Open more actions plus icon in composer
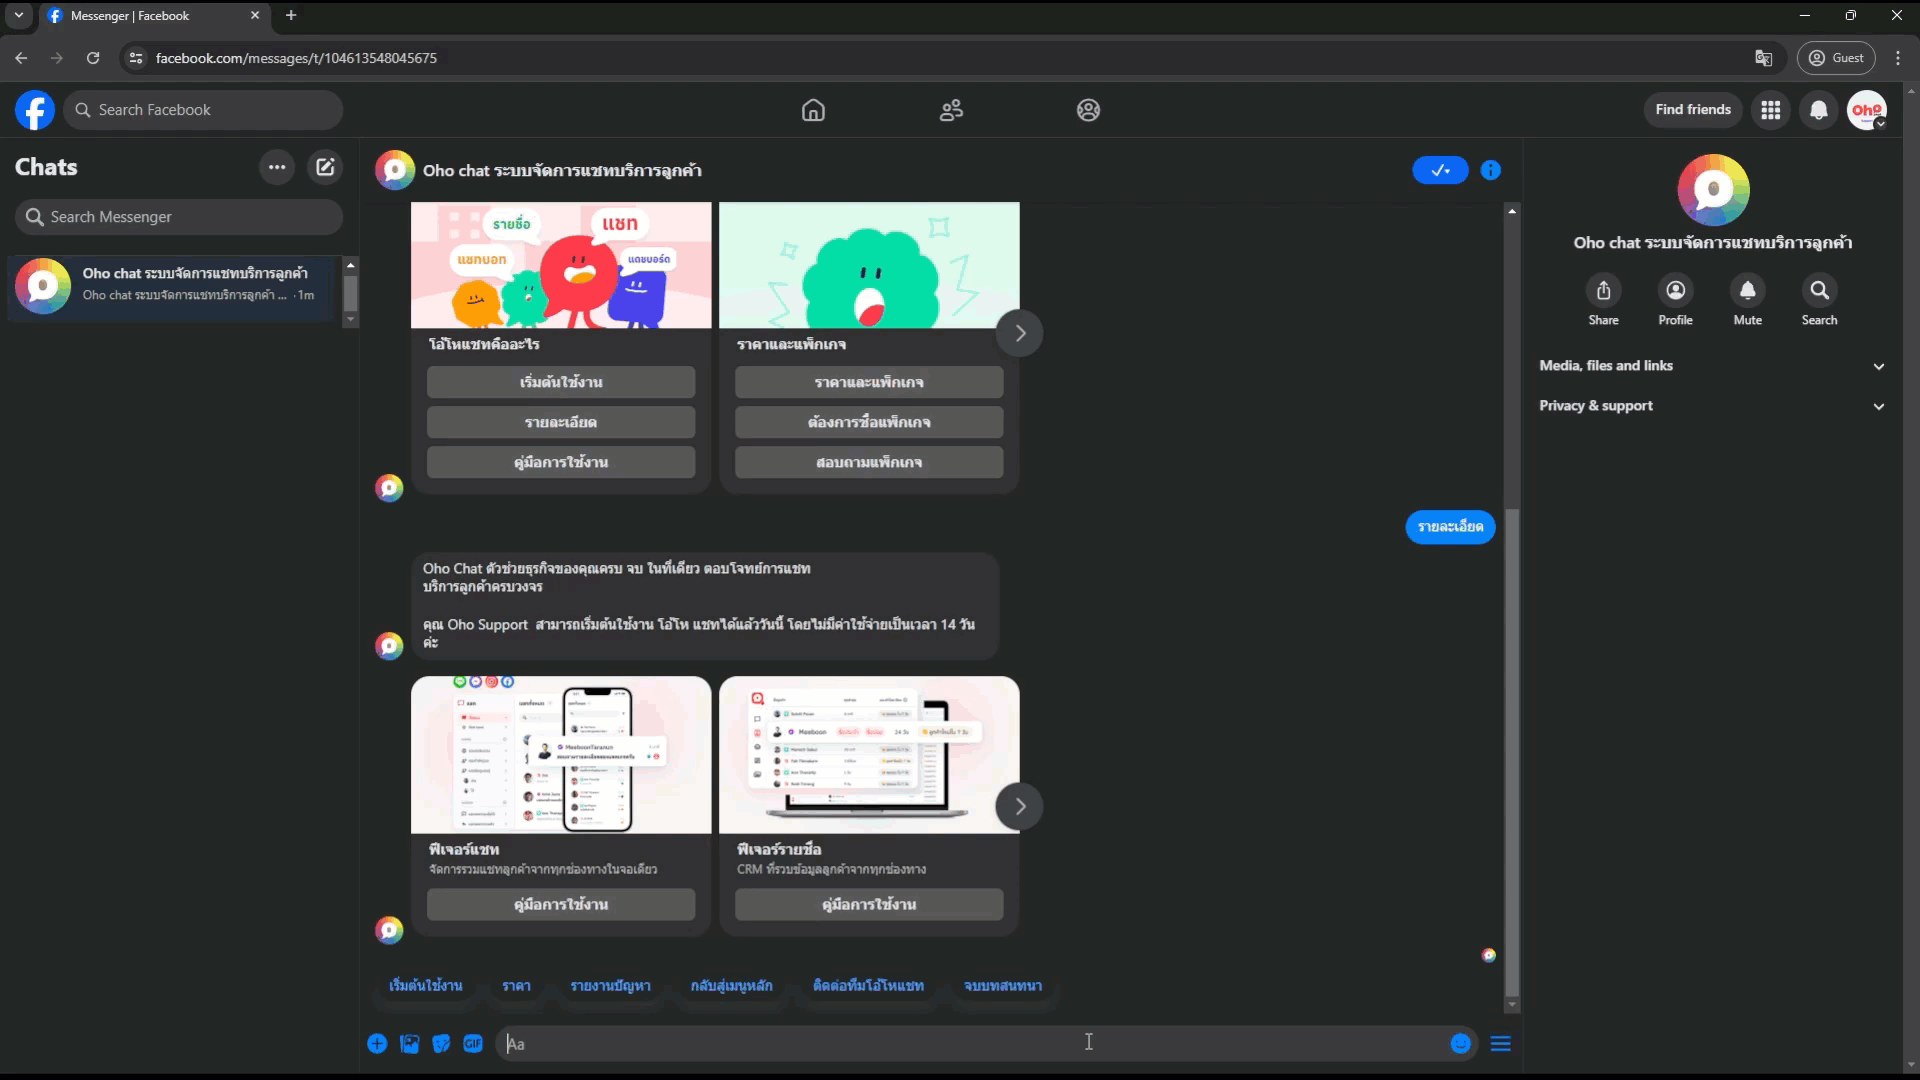This screenshot has width=1920, height=1080. pyautogui.click(x=377, y=1044)
